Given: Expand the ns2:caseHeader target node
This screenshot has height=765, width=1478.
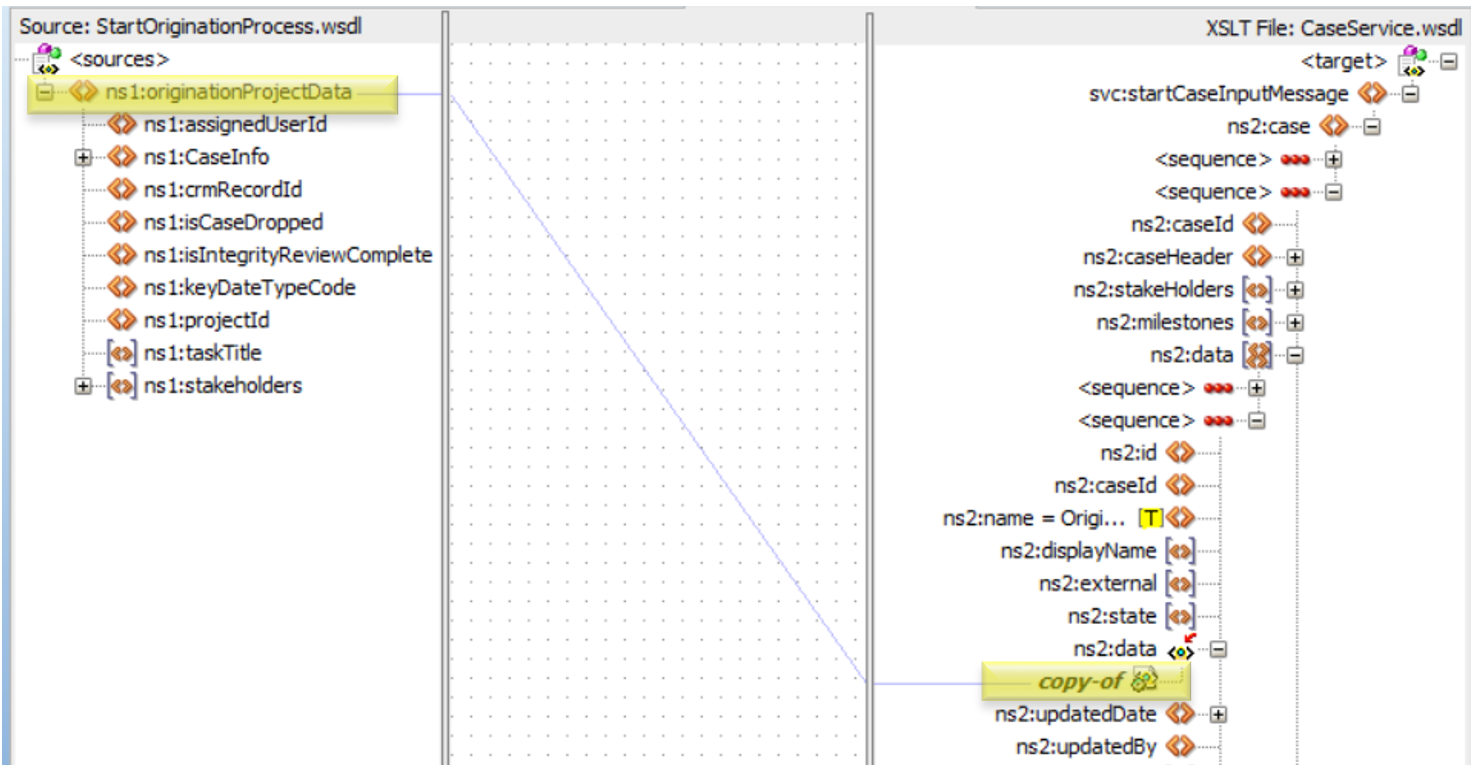Looking at the screenshot, I should coord(1296,258).
